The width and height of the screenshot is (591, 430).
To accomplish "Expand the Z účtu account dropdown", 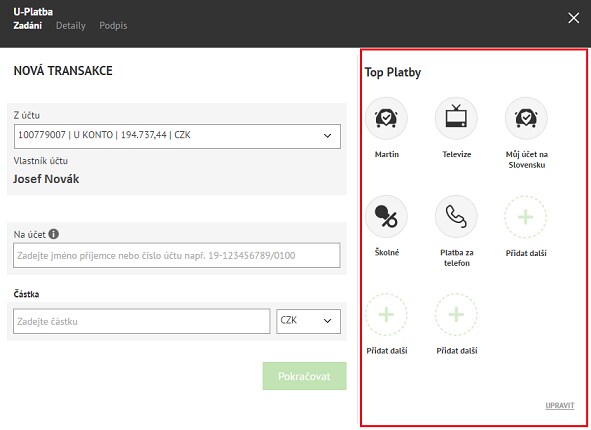I will pyautogui.click(x=177, y=136).
